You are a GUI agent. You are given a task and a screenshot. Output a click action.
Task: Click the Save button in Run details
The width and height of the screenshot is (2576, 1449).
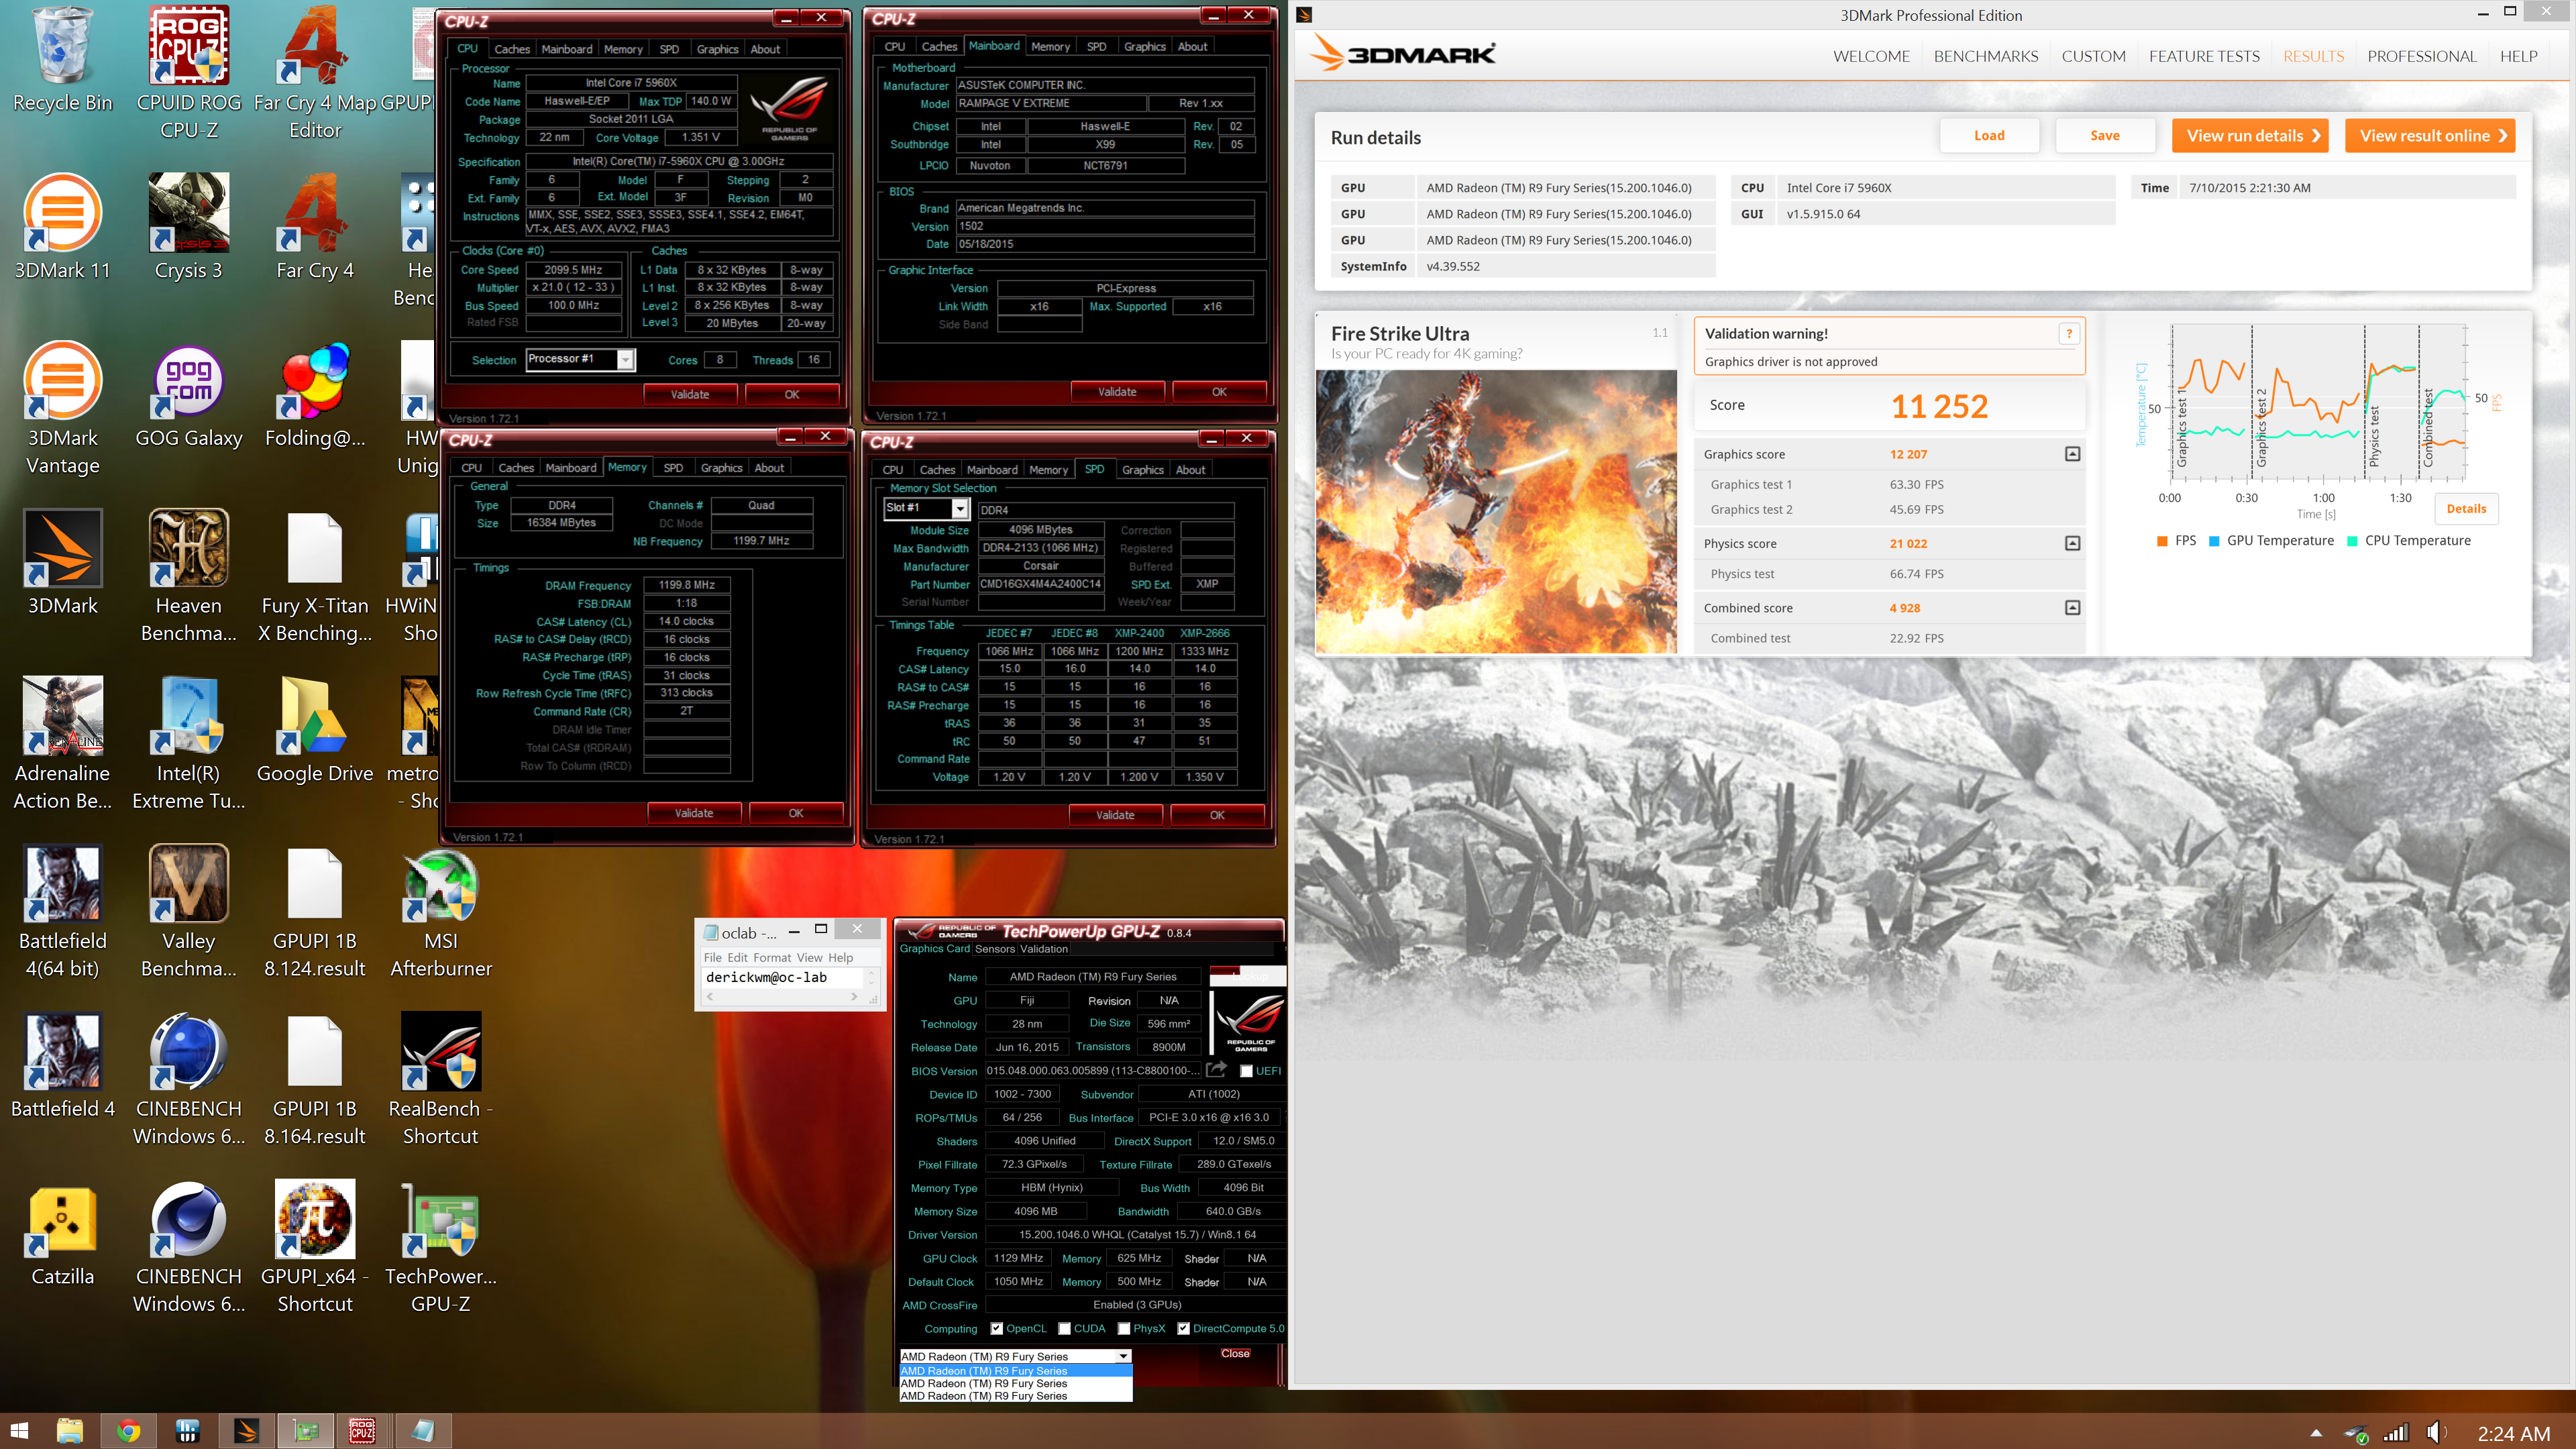[x=2105, y=135]
